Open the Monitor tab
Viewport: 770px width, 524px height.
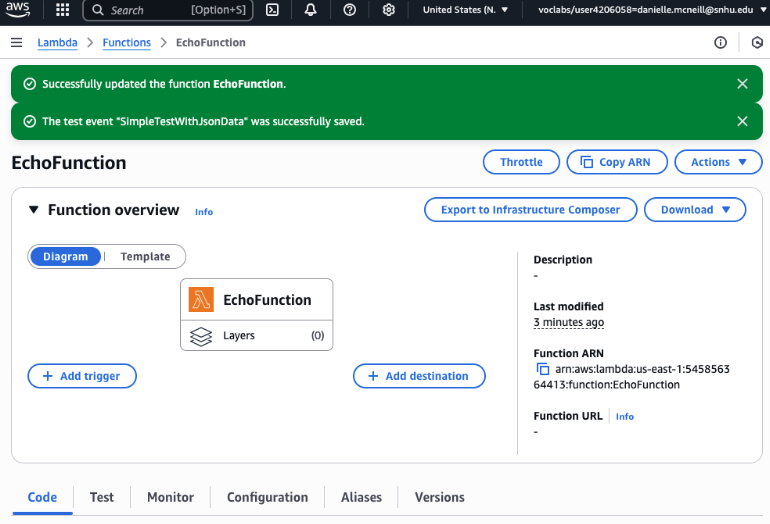pyautogui.click(x=170, y=497)
